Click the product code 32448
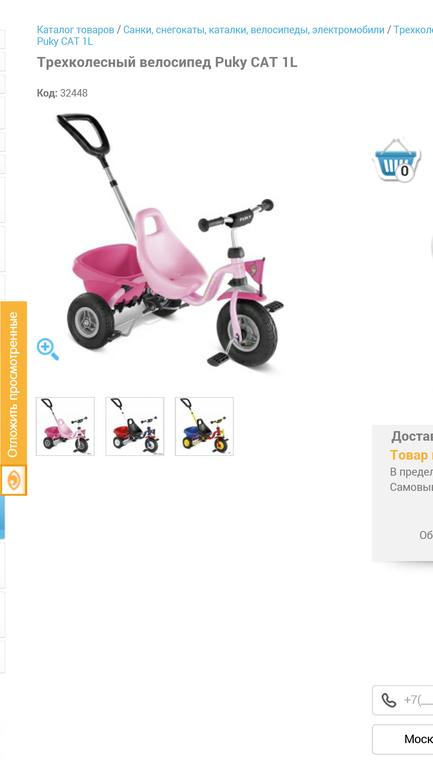This screenshot has width=433, height=770. (x=74, y=93)
